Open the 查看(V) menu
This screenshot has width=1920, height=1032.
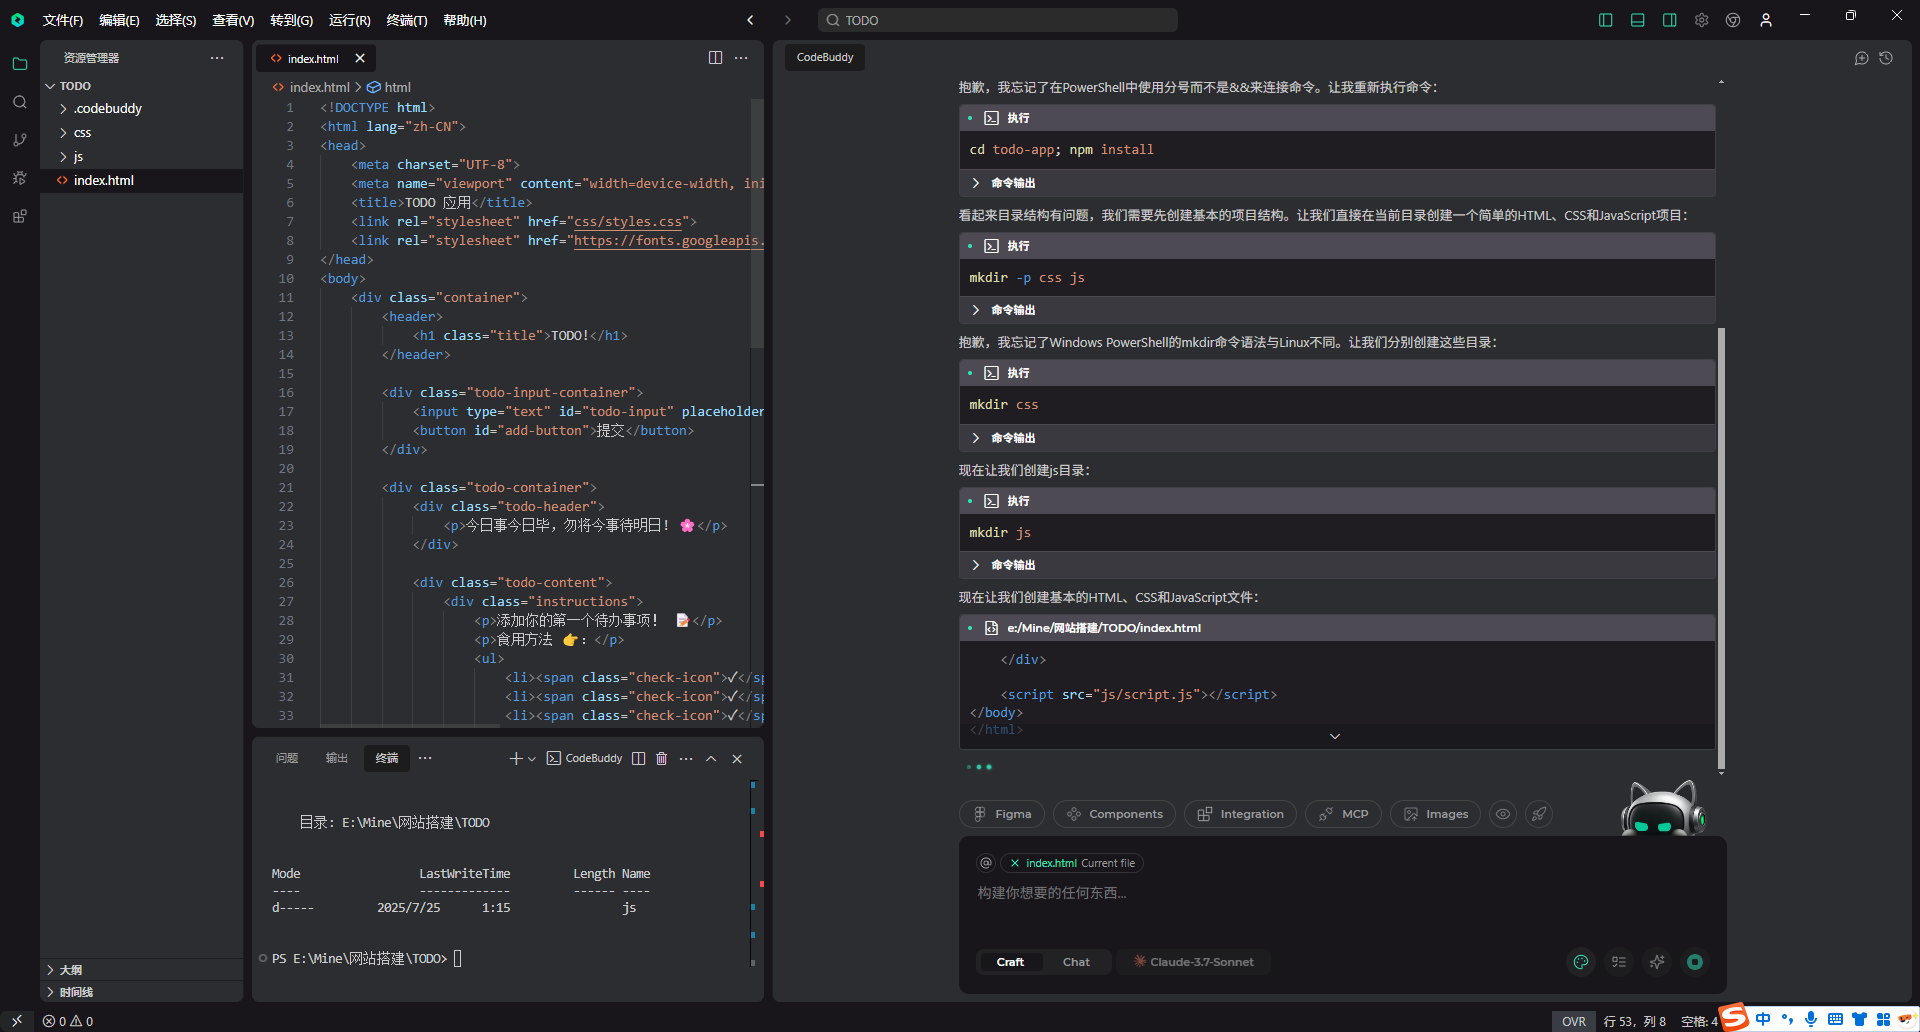(233, 20)
